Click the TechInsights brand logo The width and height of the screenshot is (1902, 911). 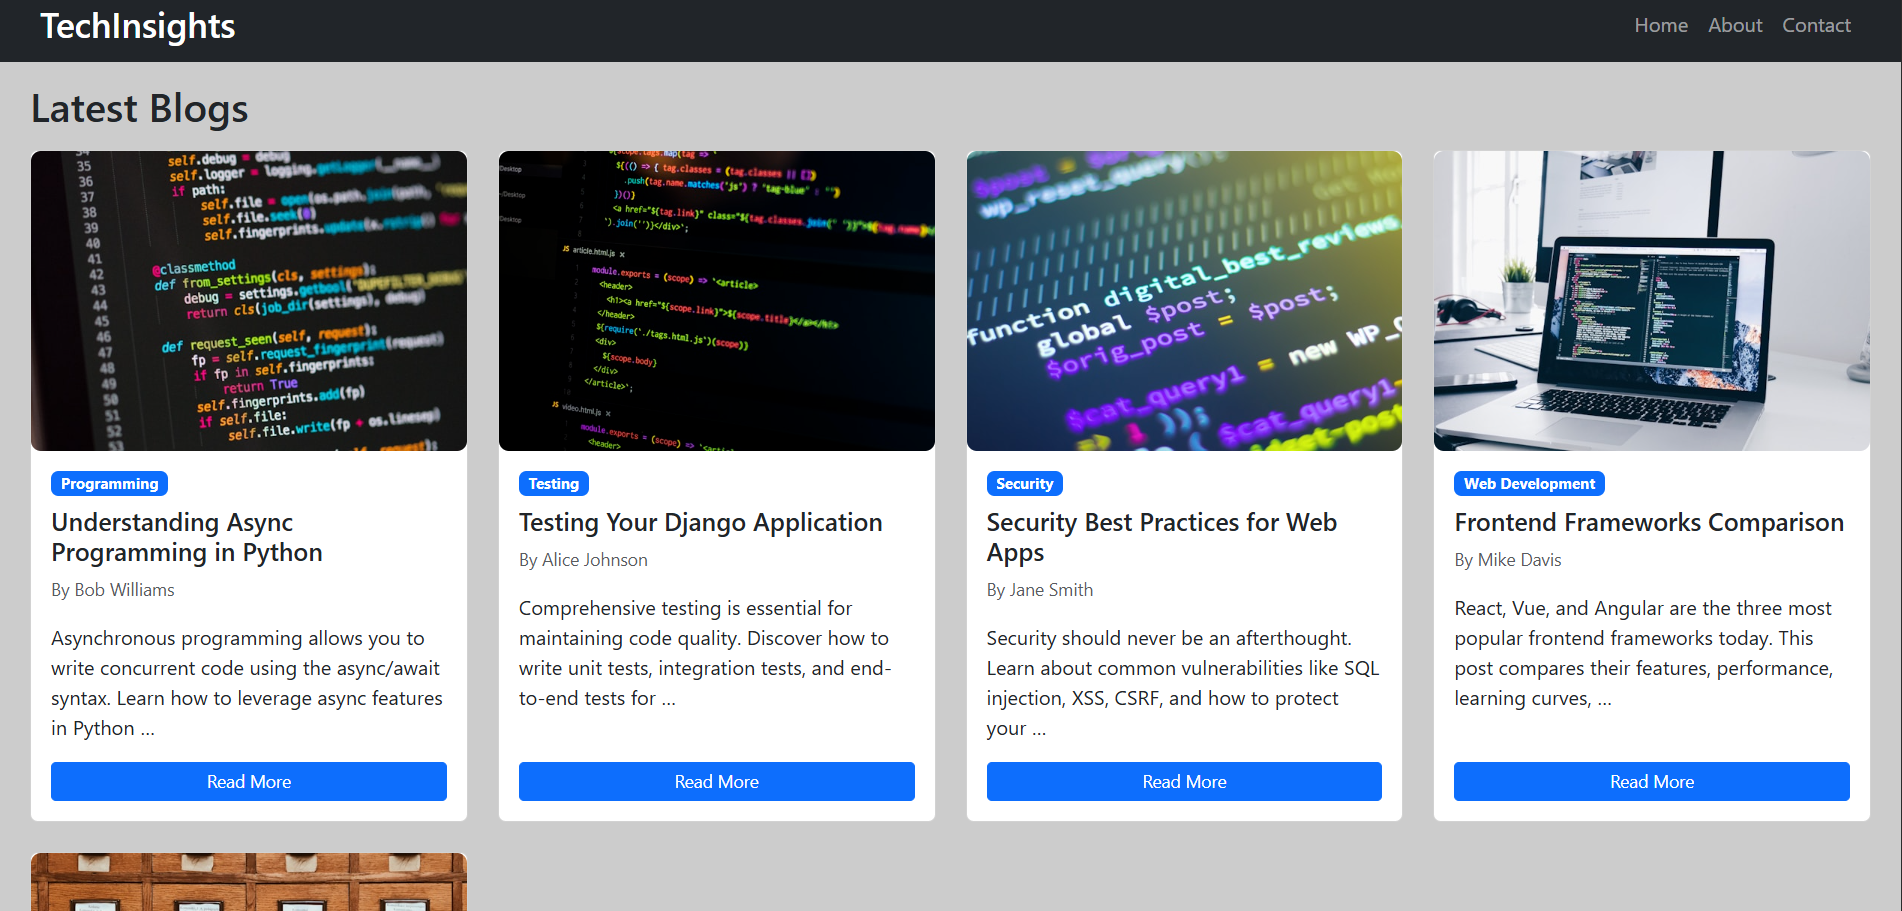[x=137, y=26]
